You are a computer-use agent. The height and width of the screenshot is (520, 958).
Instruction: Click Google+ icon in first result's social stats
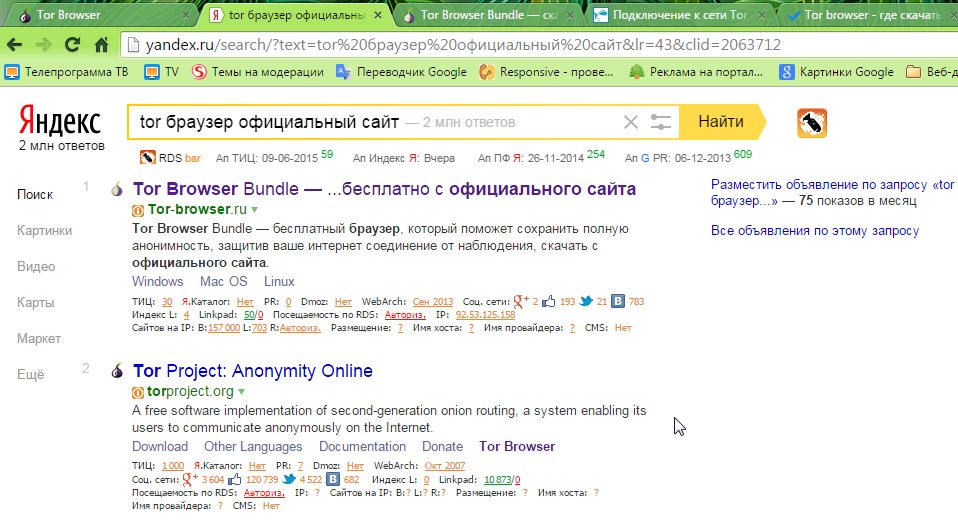(x=521, y=301)
